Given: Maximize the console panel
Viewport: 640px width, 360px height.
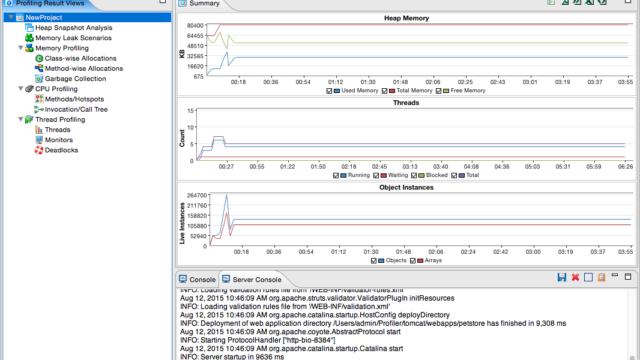Looking at the screenshot, I should click(x=628, y=277).
